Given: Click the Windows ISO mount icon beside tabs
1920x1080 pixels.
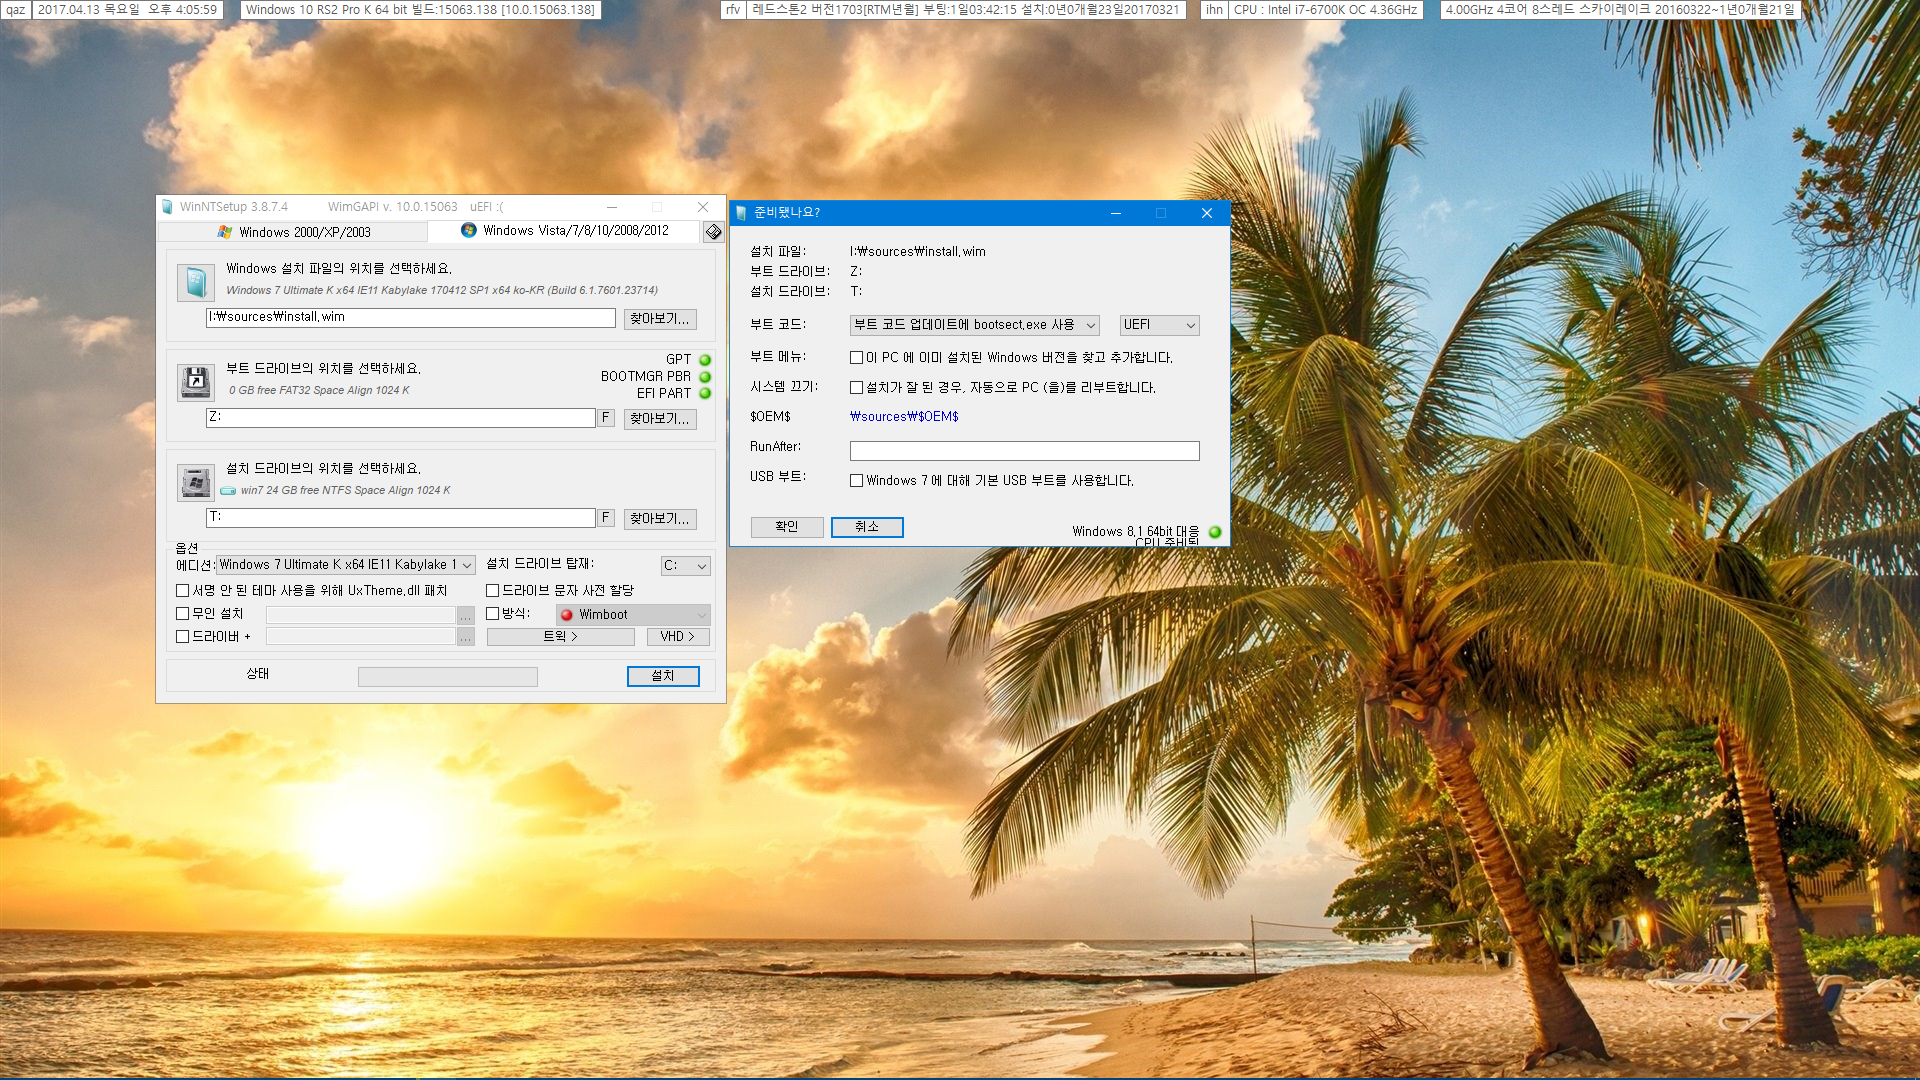Looking at the screenshot, I should click(713, 232).
